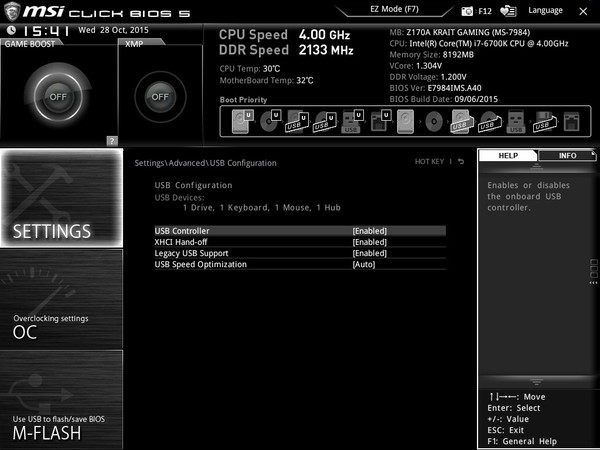
Task: Toggle the XMP OFF button
Action: click(x=160, y=97)
